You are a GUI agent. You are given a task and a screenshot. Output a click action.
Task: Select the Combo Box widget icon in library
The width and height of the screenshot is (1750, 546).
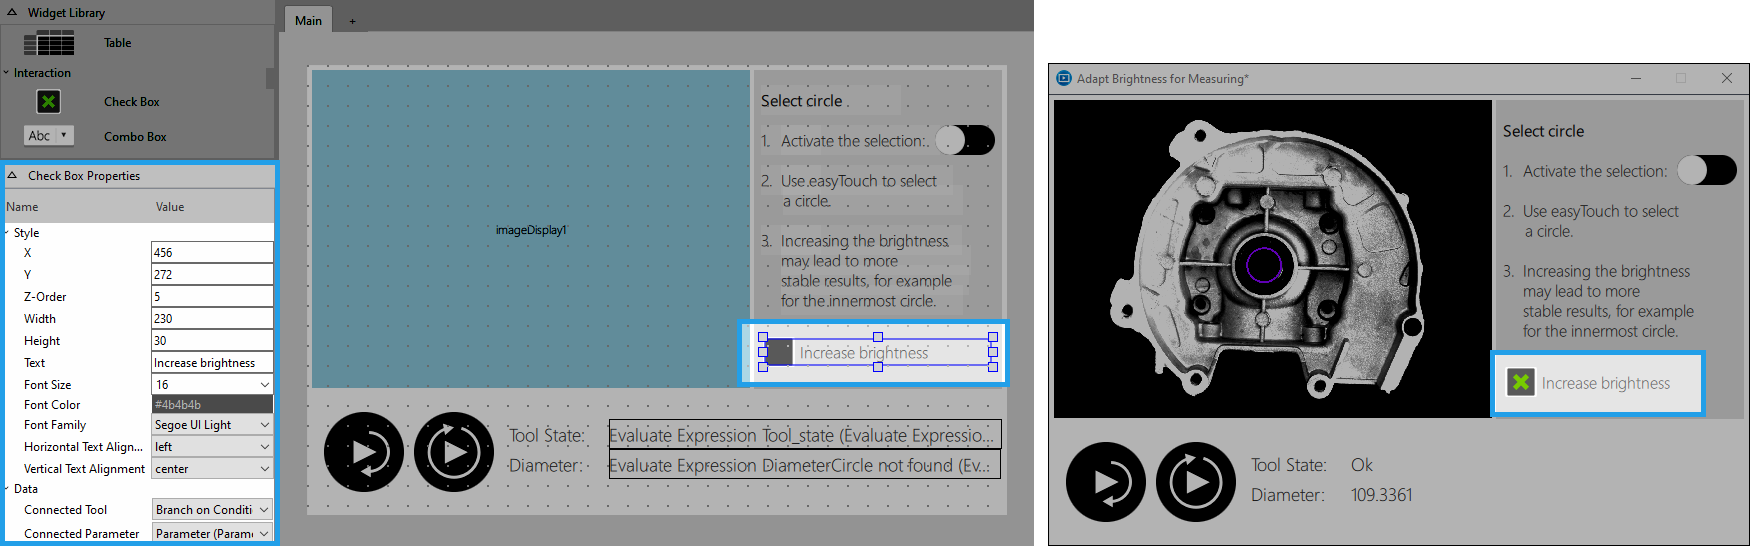(48, 135)
